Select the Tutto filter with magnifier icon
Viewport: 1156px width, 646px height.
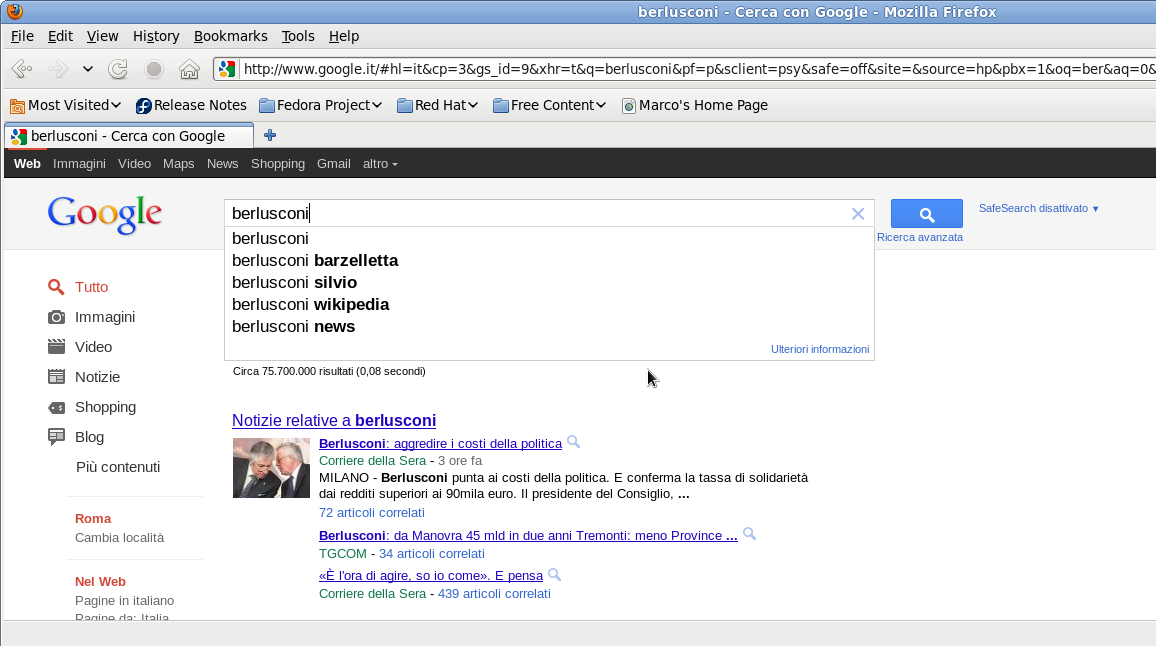(56, 287)
